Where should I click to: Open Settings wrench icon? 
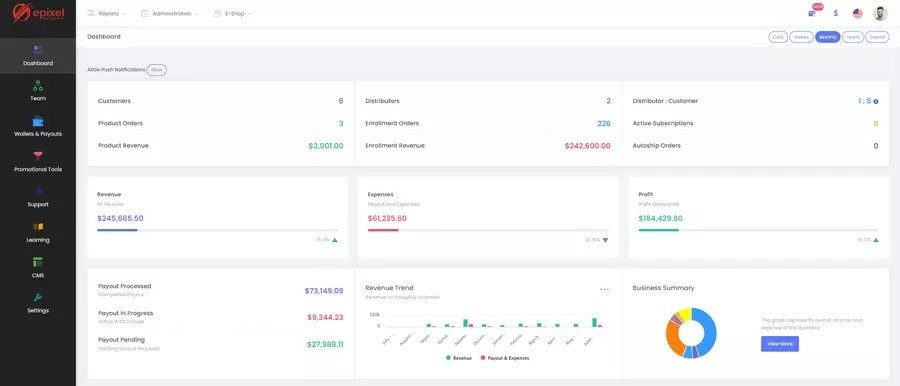click(38, 298)
